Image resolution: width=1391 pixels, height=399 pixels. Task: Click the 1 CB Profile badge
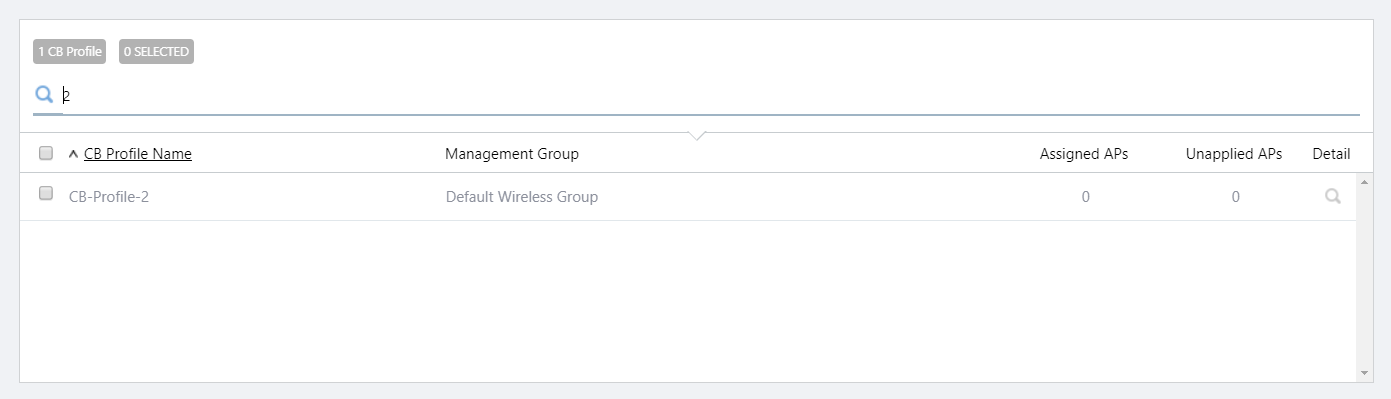(x=70, y=51)
